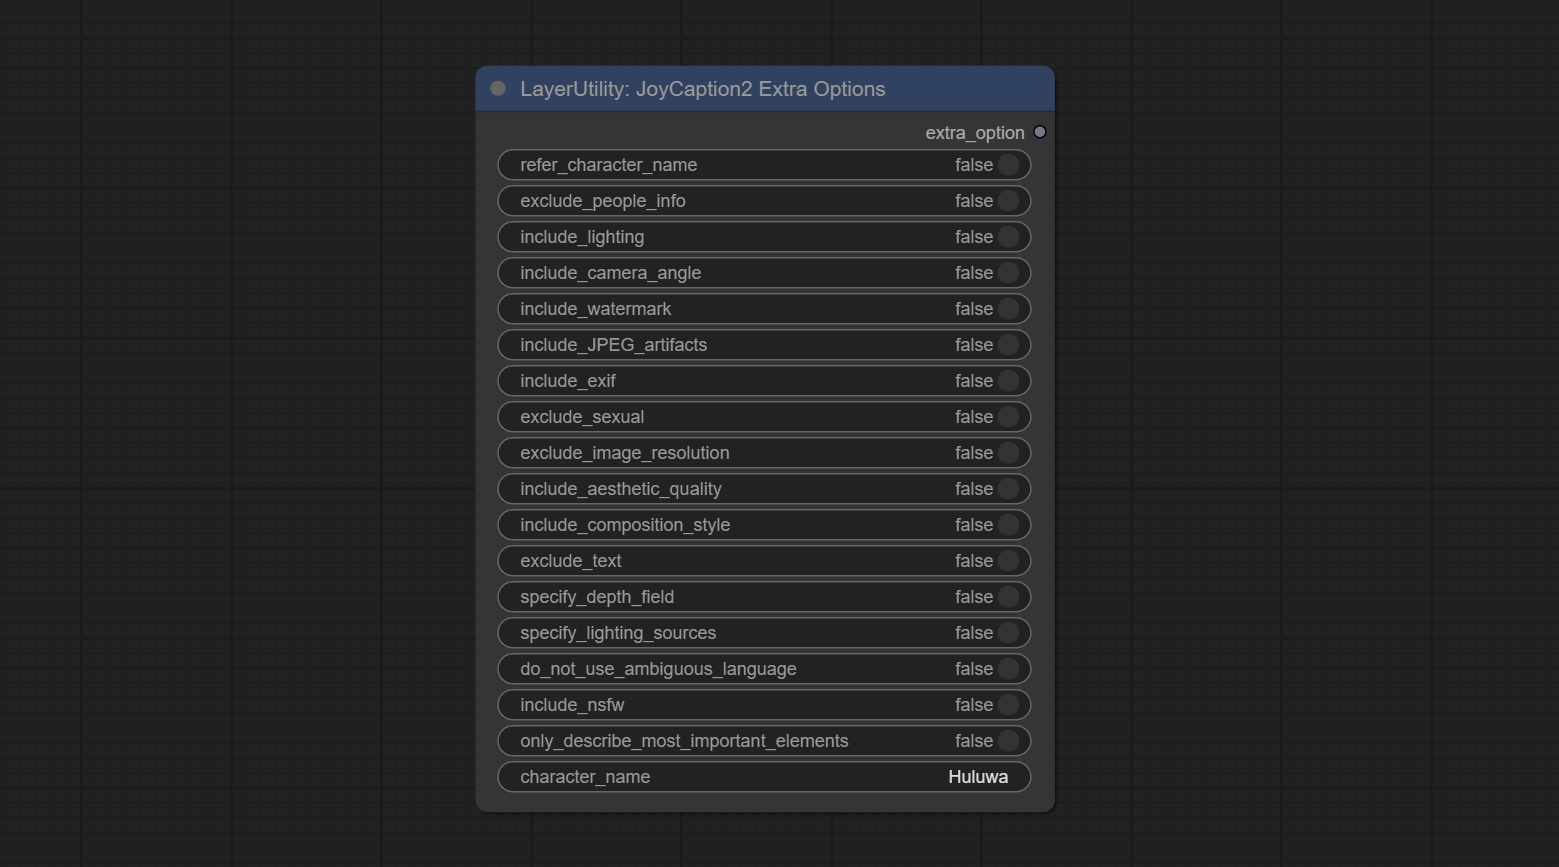Edit the character_name field with Huluwa
1559x867 pixels.
[x=764, y=777]
